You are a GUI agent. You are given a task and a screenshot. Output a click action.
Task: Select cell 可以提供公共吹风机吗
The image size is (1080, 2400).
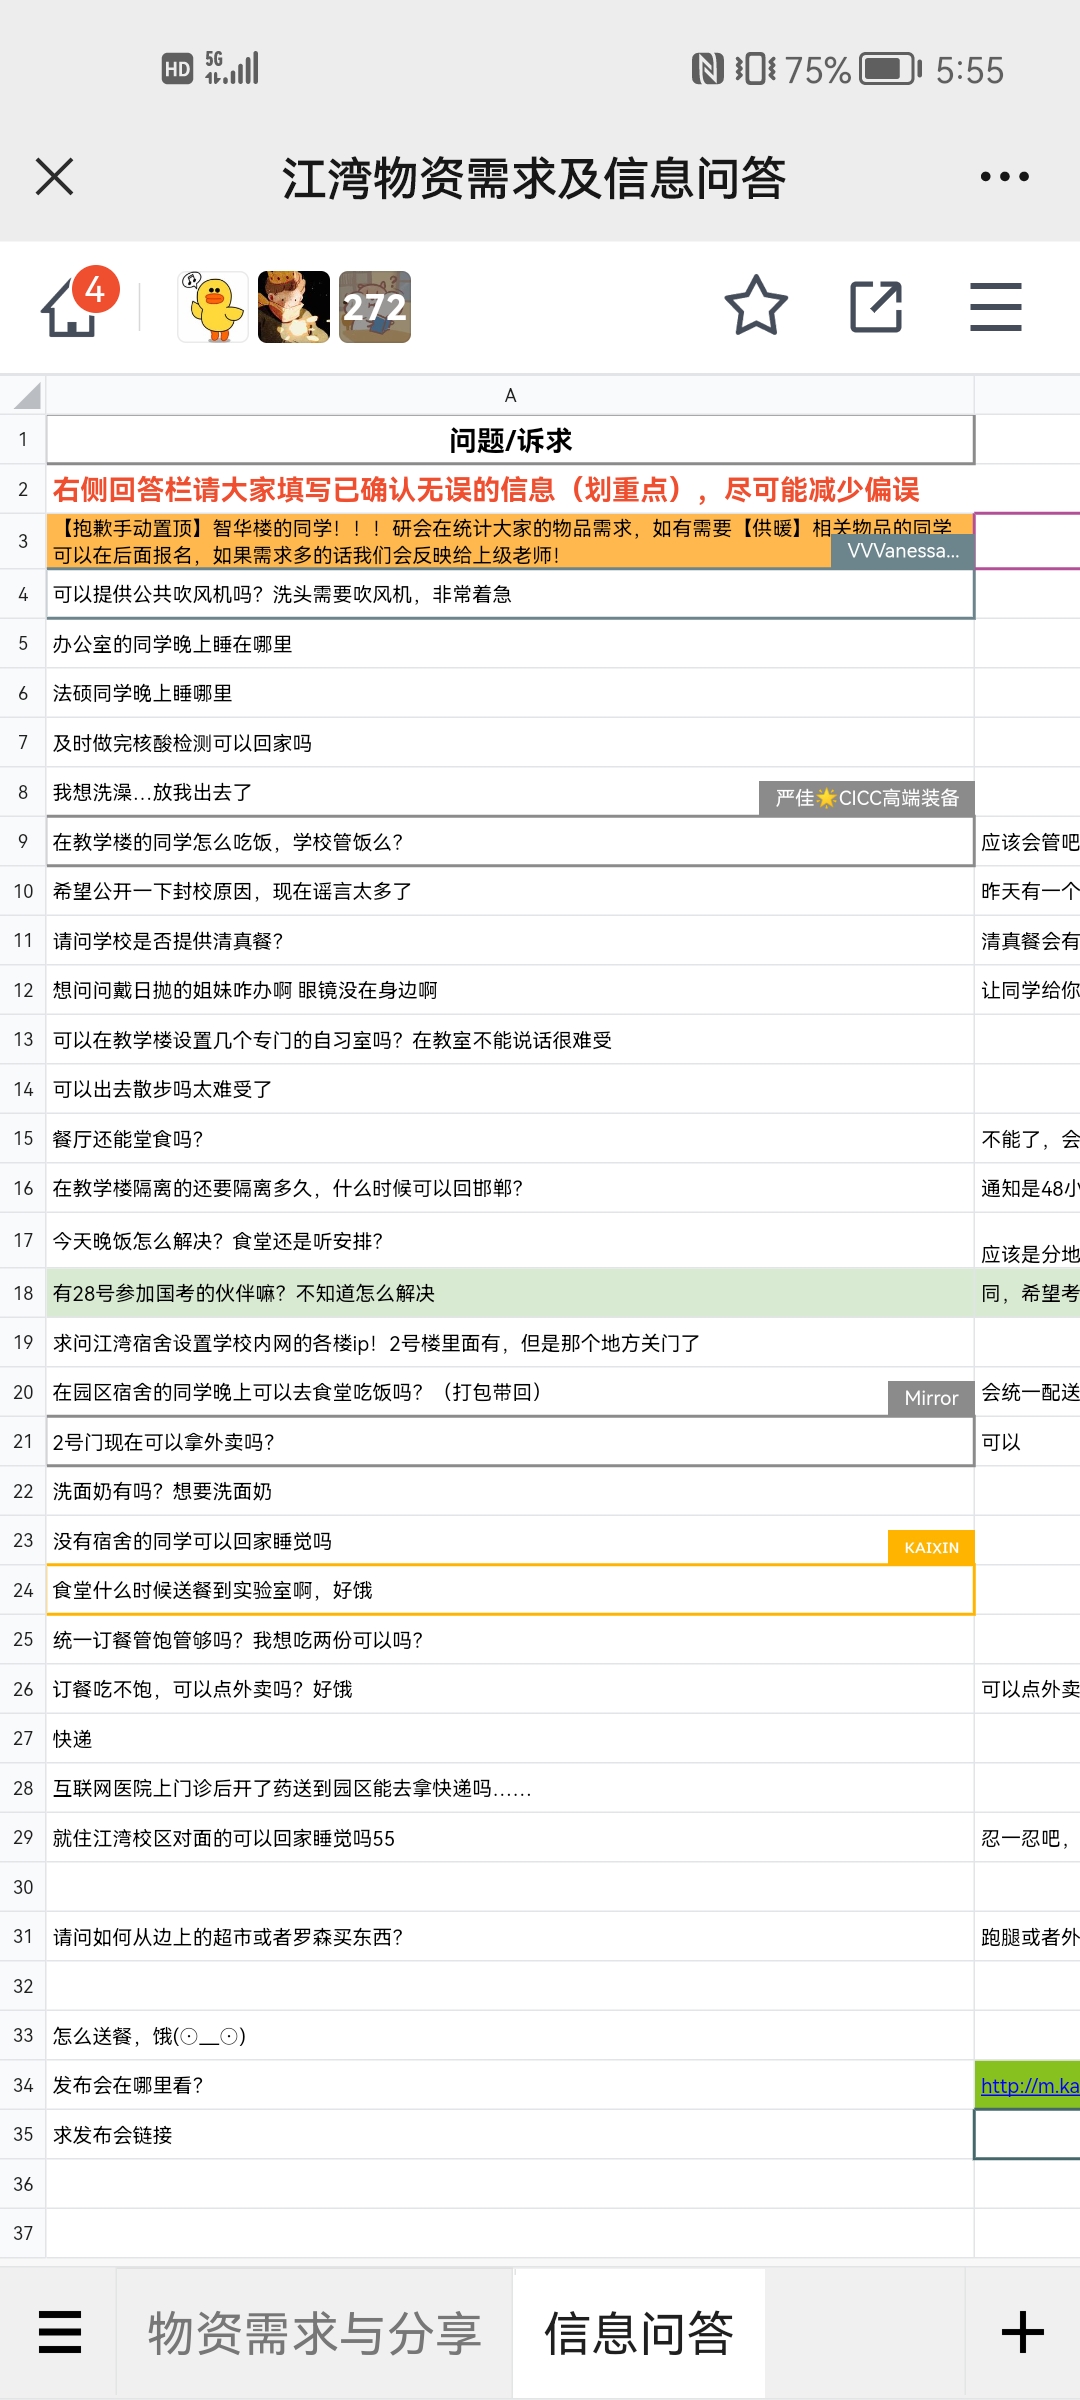(510, 594)
